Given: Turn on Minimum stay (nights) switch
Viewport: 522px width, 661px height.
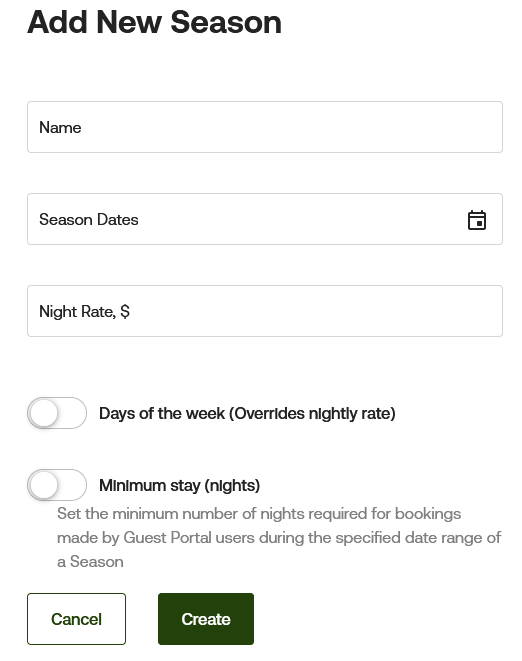Looking at the screenshot, I should 57,485.
